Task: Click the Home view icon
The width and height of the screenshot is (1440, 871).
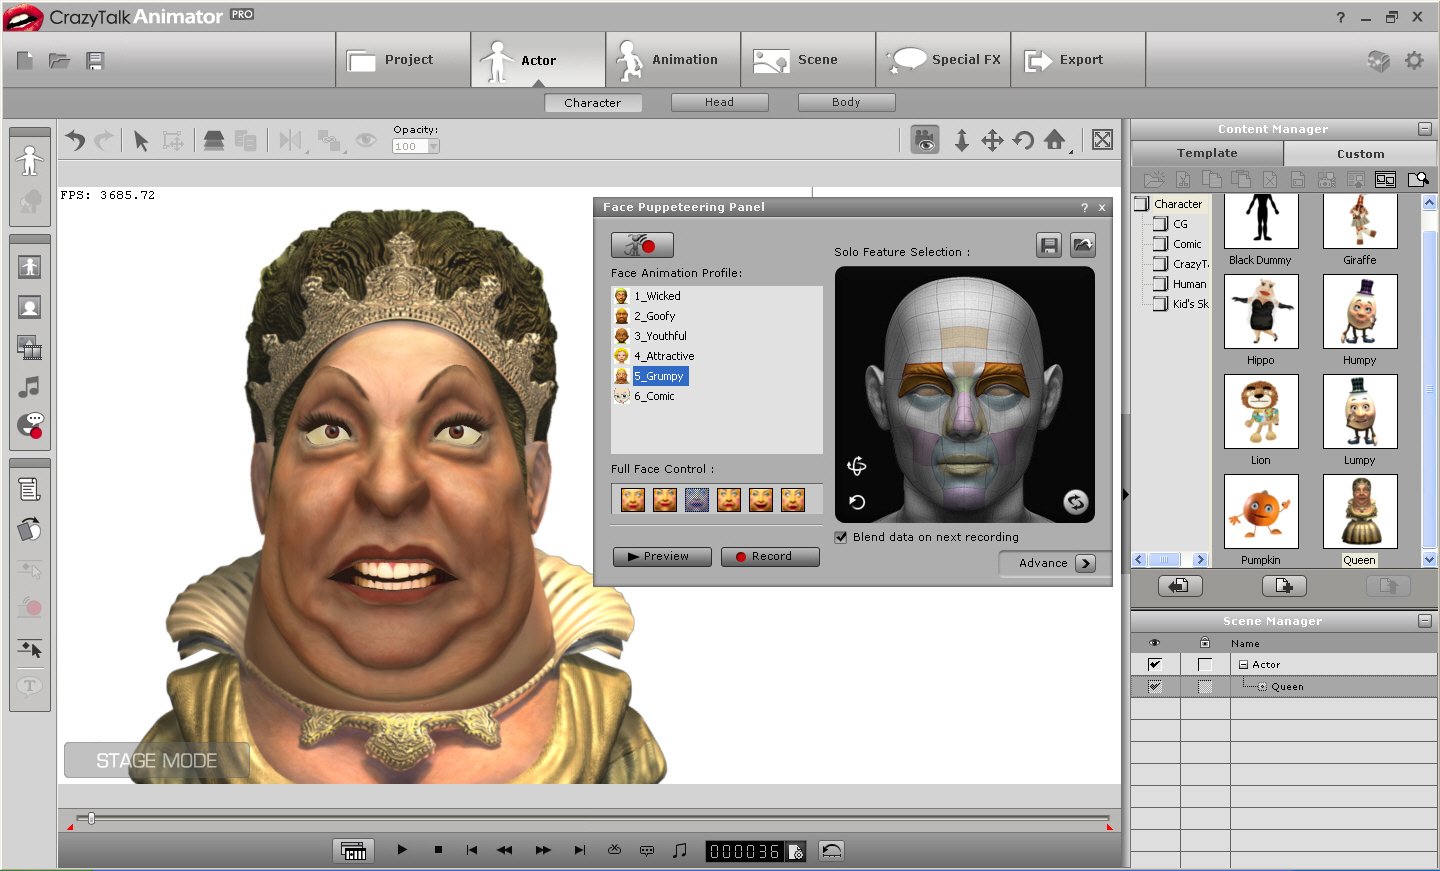Action: pos(1055,140)
